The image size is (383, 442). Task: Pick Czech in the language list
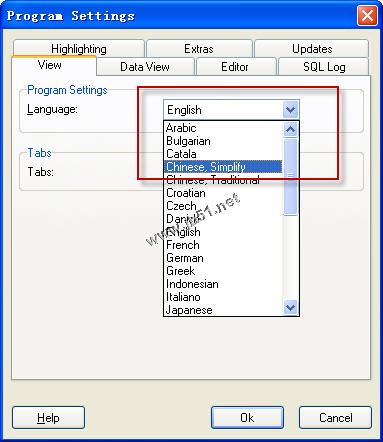tap(223, 206)
